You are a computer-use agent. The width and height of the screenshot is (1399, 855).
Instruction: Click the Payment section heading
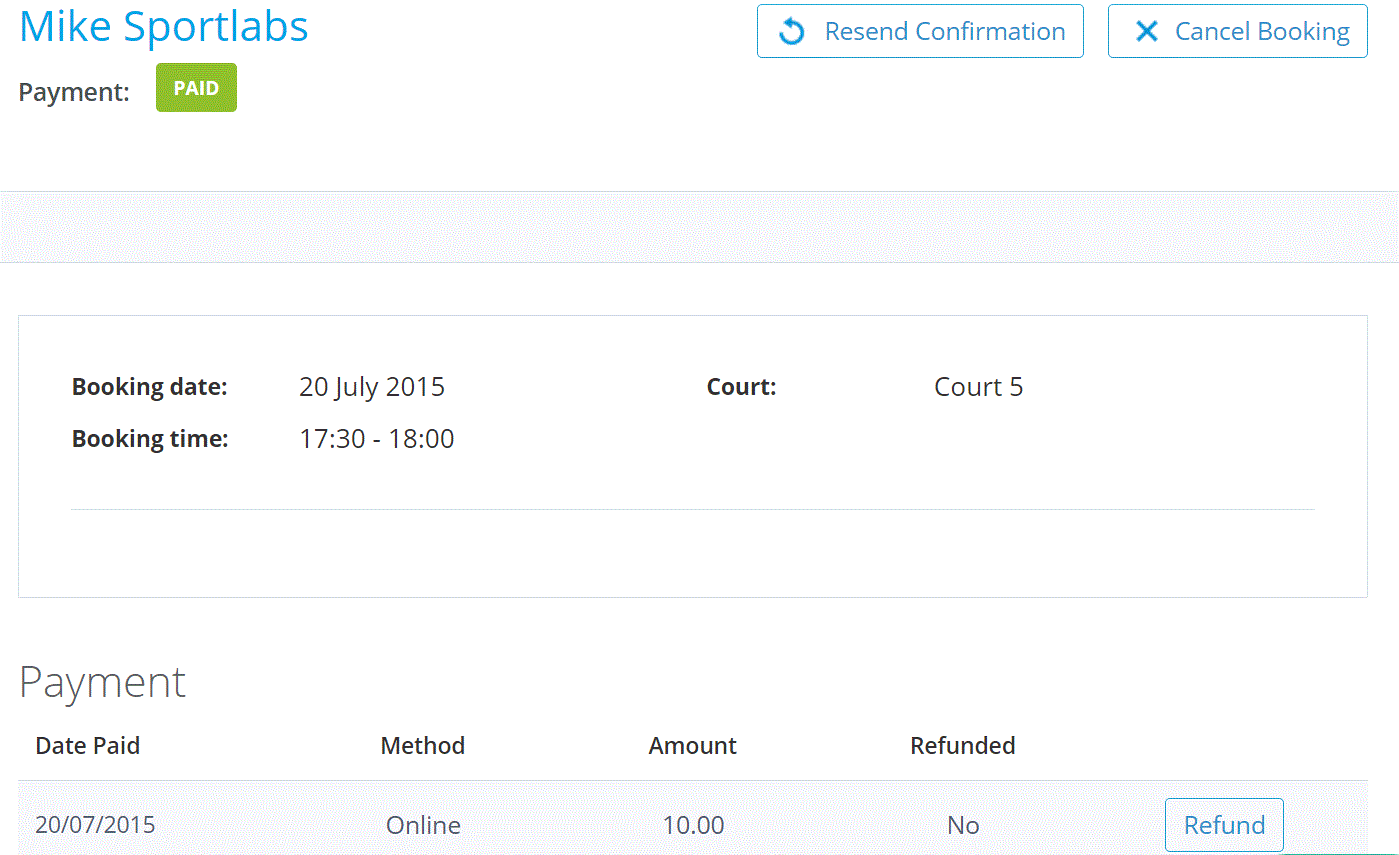pyautogui.click(x=102, y=683)
